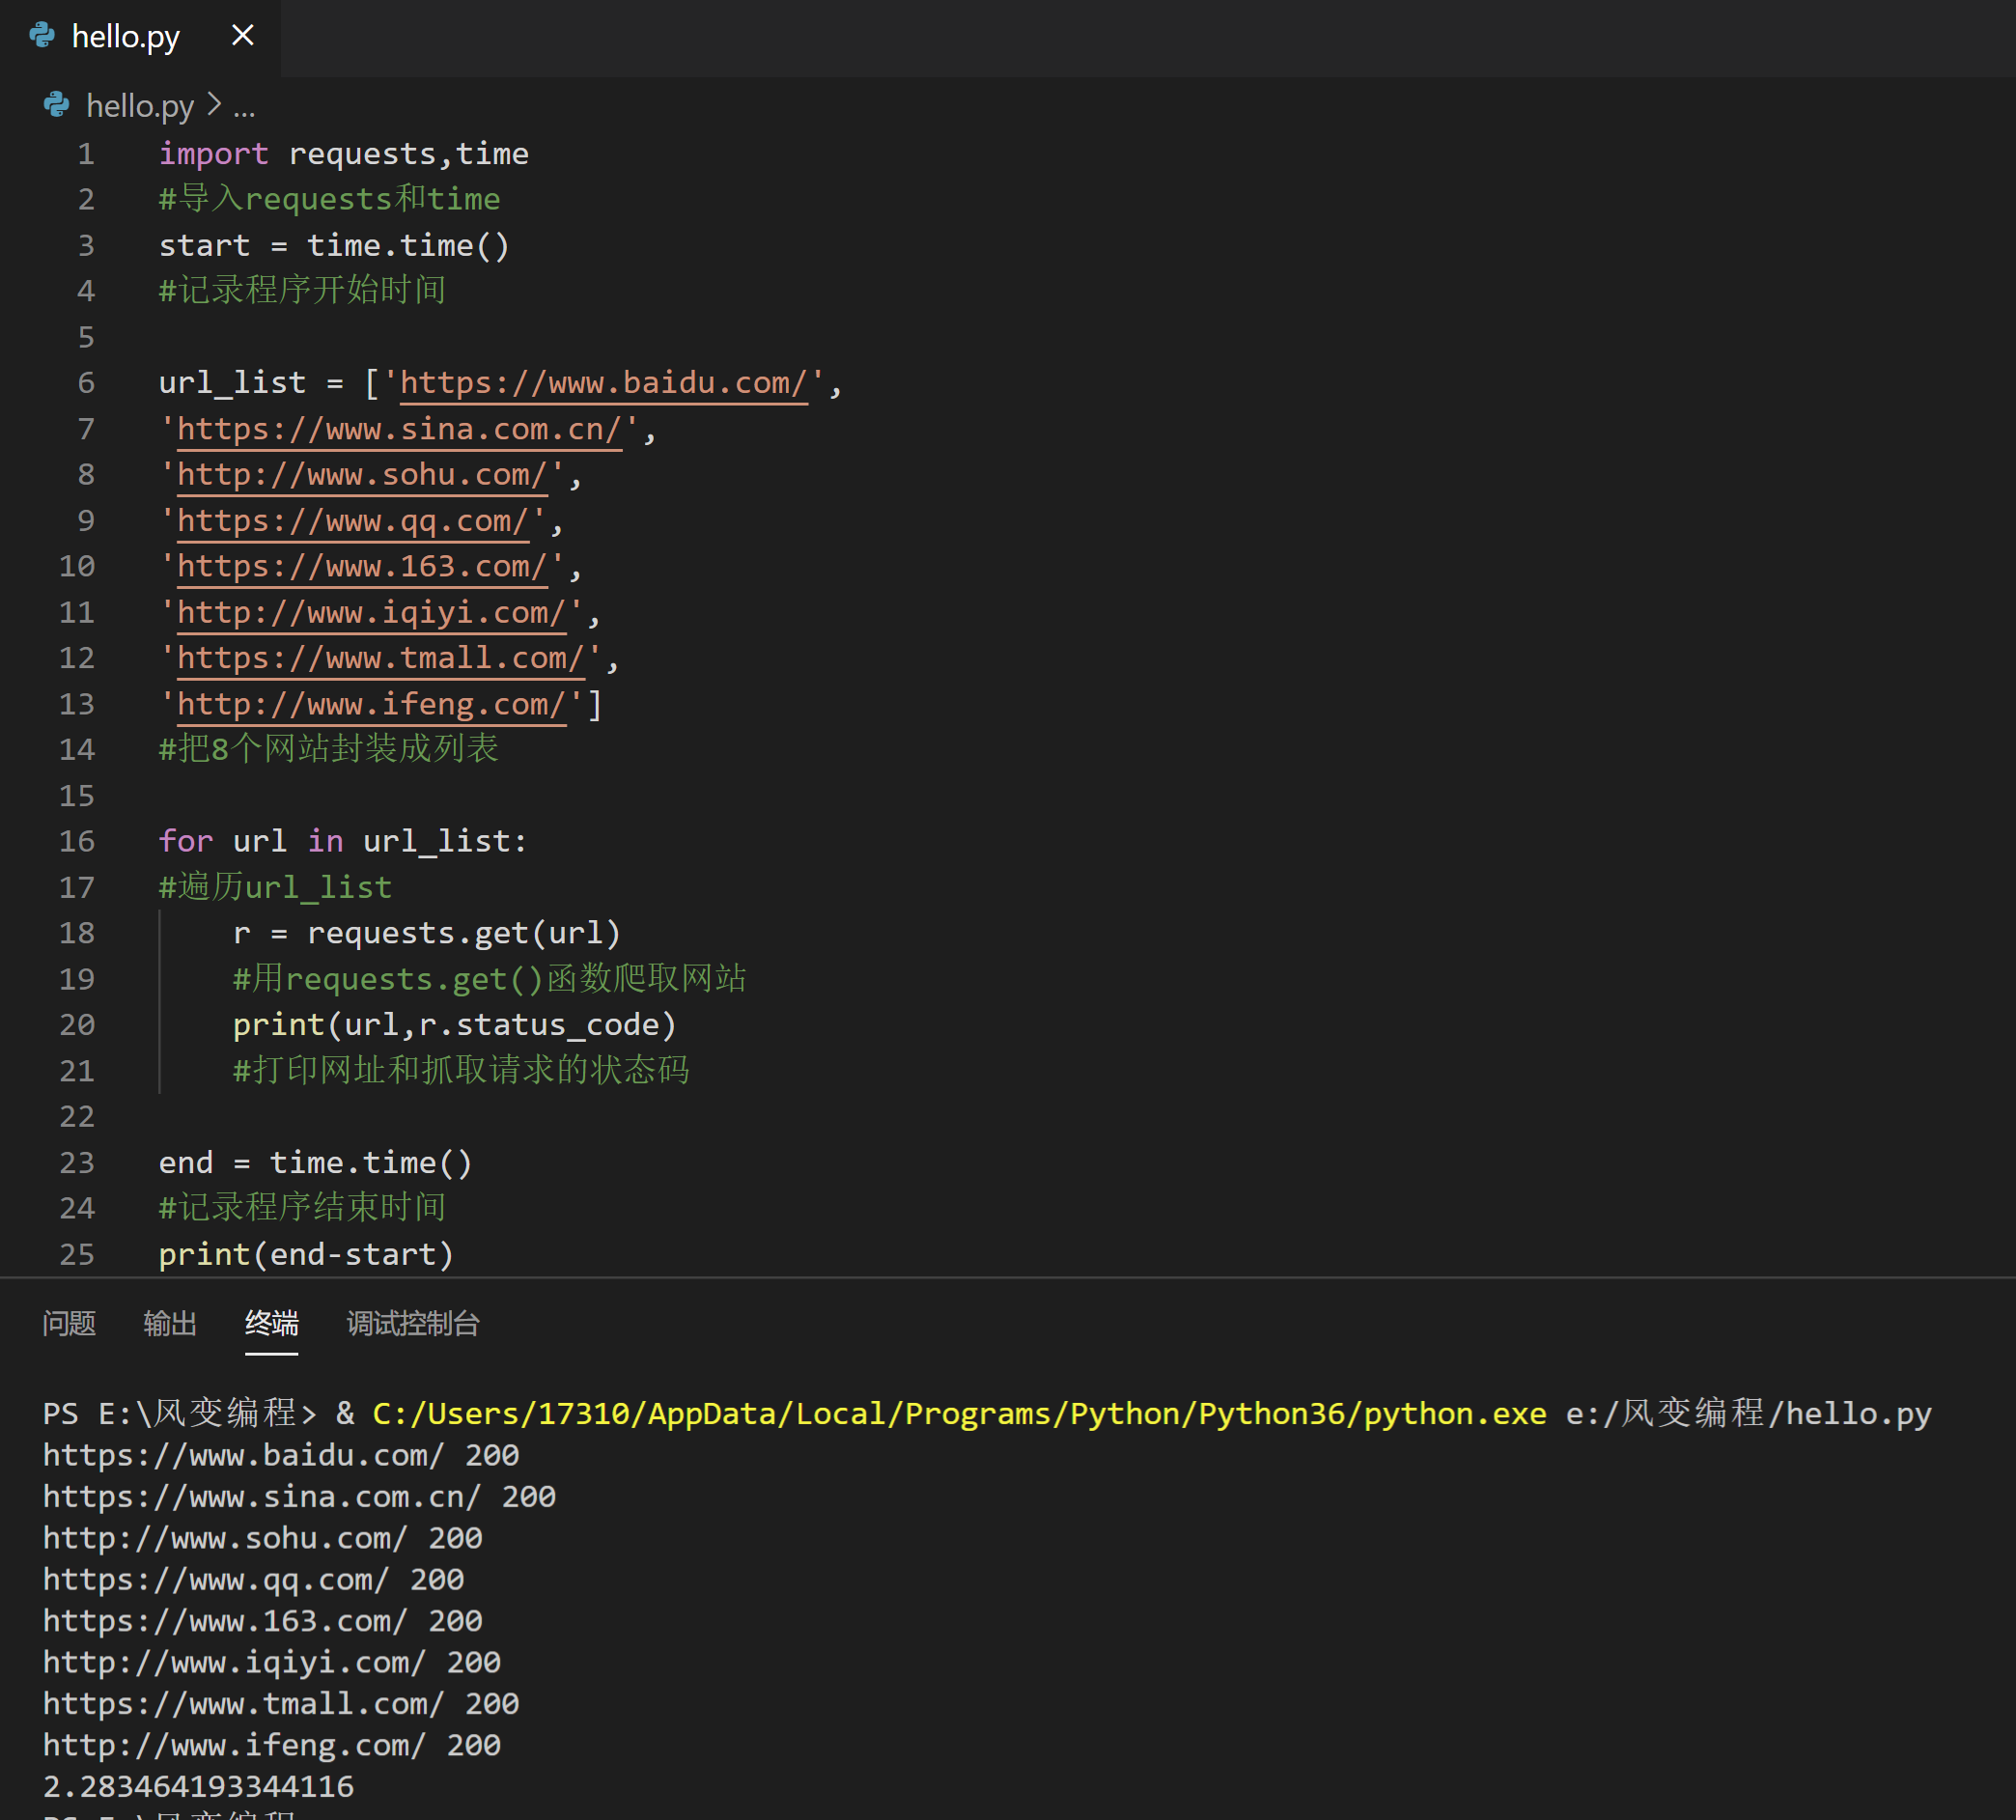Open the qq.com link in code
This screenshot has height=1820, width=2016.
point(353,521)
